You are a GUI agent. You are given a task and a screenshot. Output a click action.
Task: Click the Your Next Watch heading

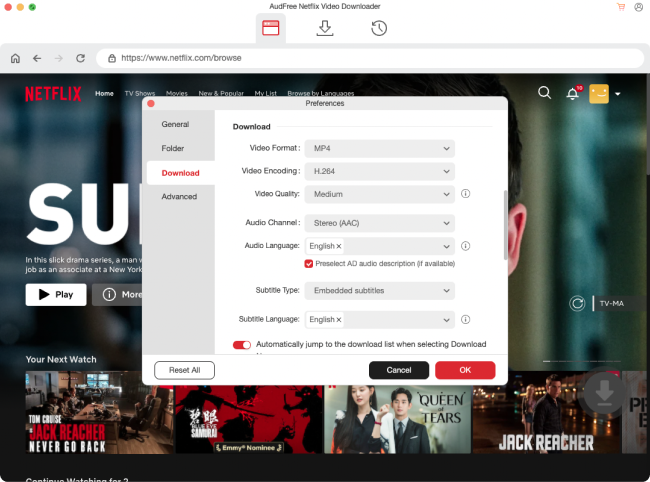pyautogui.click(x=61, y=360)
